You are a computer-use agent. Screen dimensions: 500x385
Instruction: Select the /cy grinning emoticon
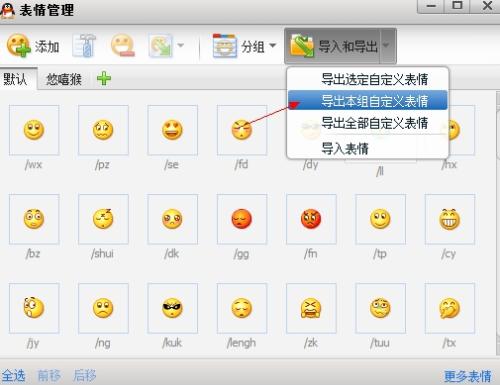(450, 219)
